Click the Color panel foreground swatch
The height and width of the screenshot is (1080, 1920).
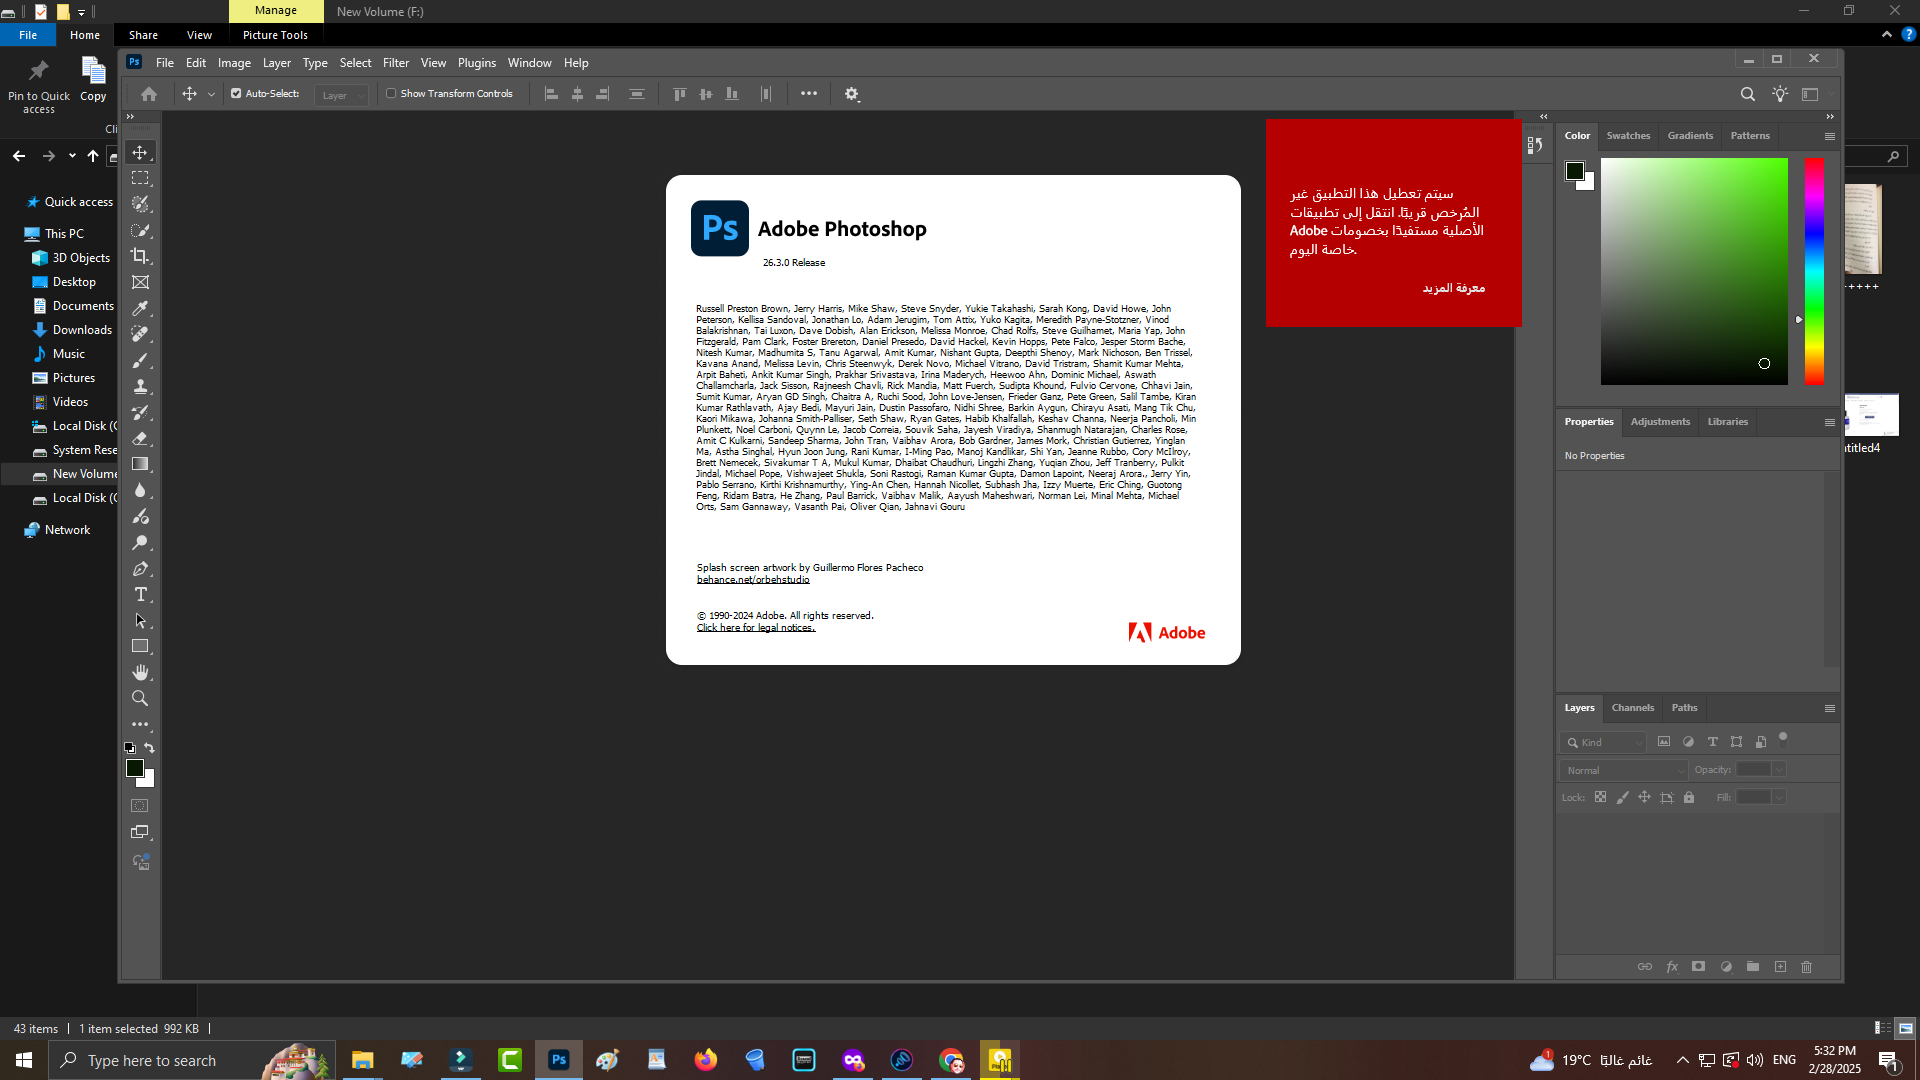[x=1575, y=171]
